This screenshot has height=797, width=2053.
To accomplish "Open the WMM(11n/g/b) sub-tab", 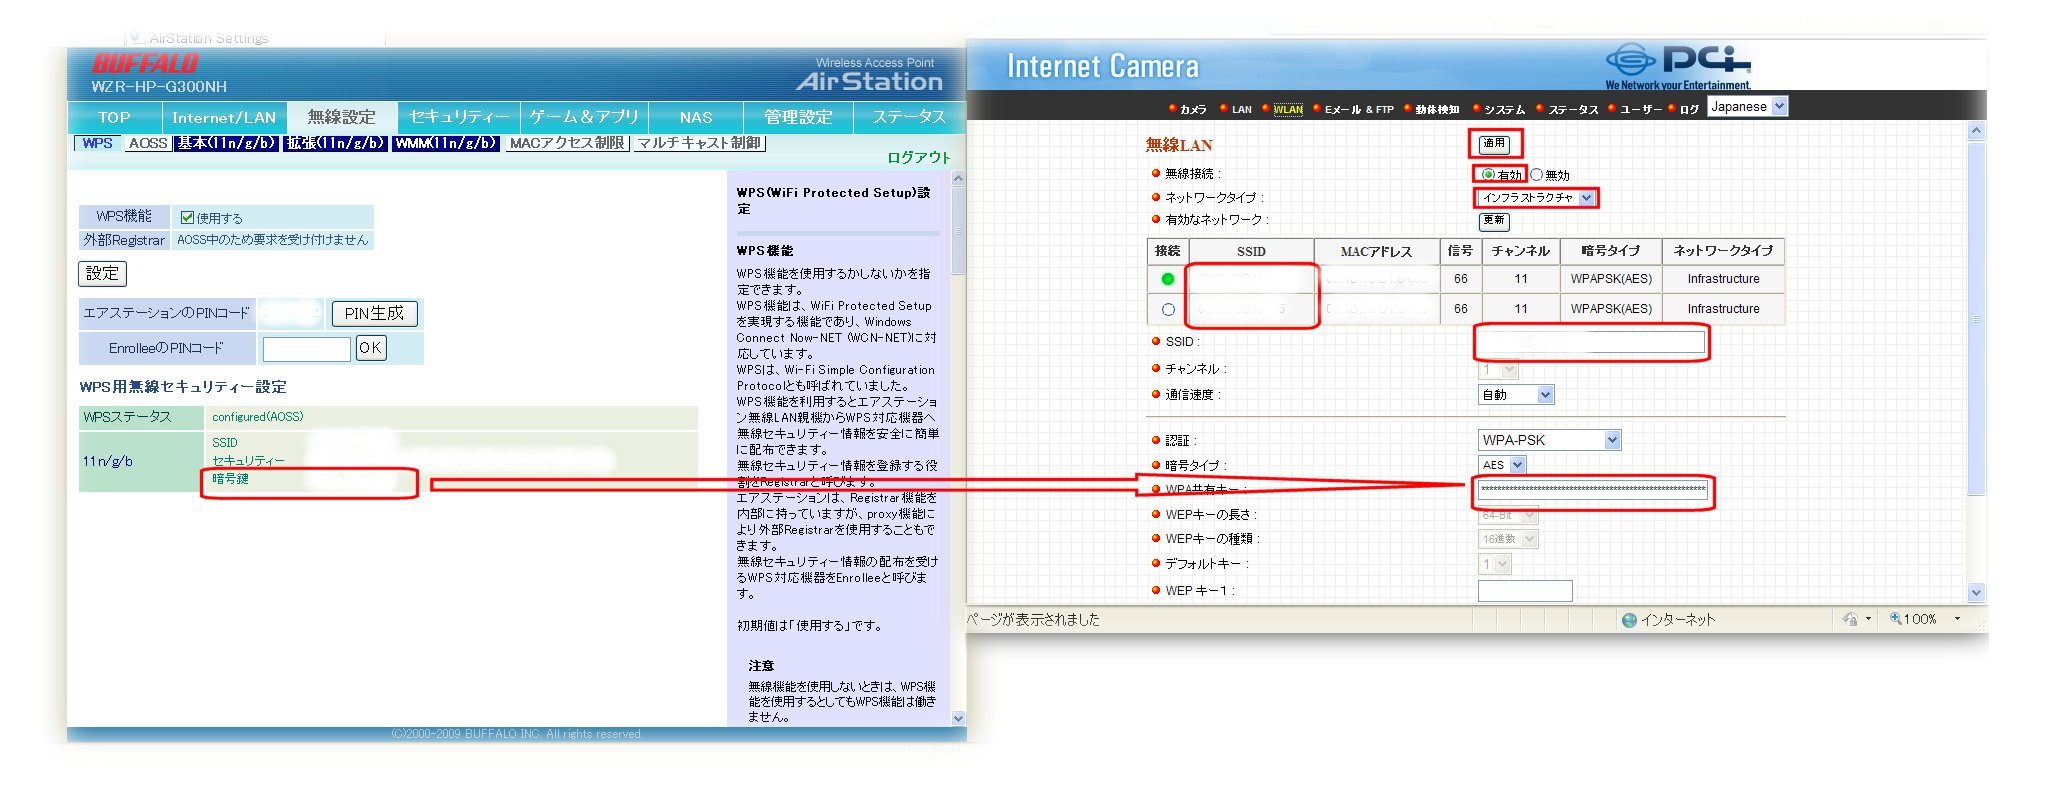I will [x=445, y=143].
